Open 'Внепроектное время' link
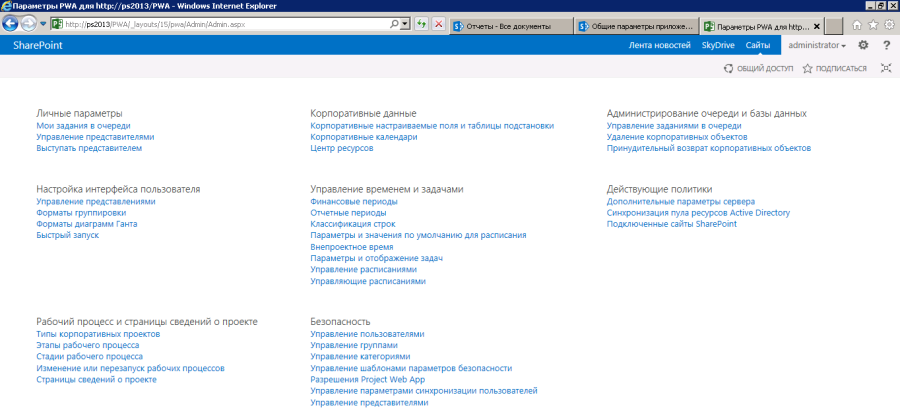 click(352, 247)
